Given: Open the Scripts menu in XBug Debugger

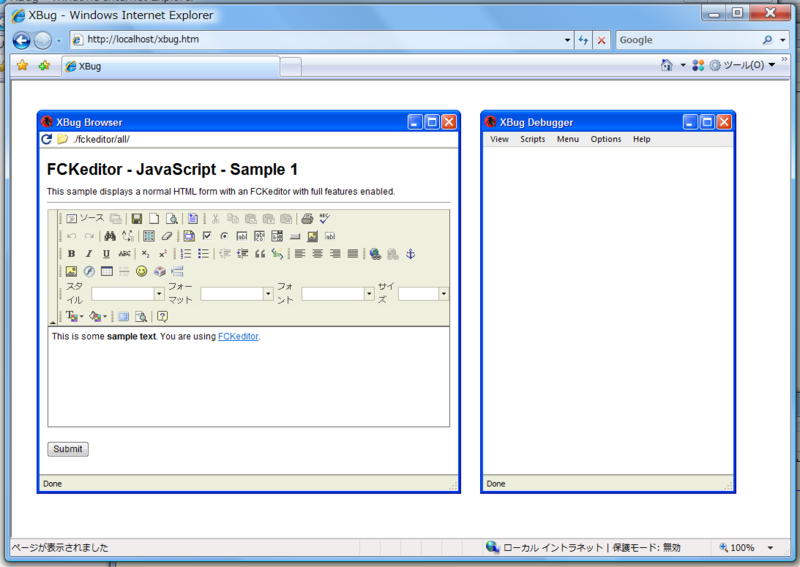Looking at the screenshot, I should [533, 139].
